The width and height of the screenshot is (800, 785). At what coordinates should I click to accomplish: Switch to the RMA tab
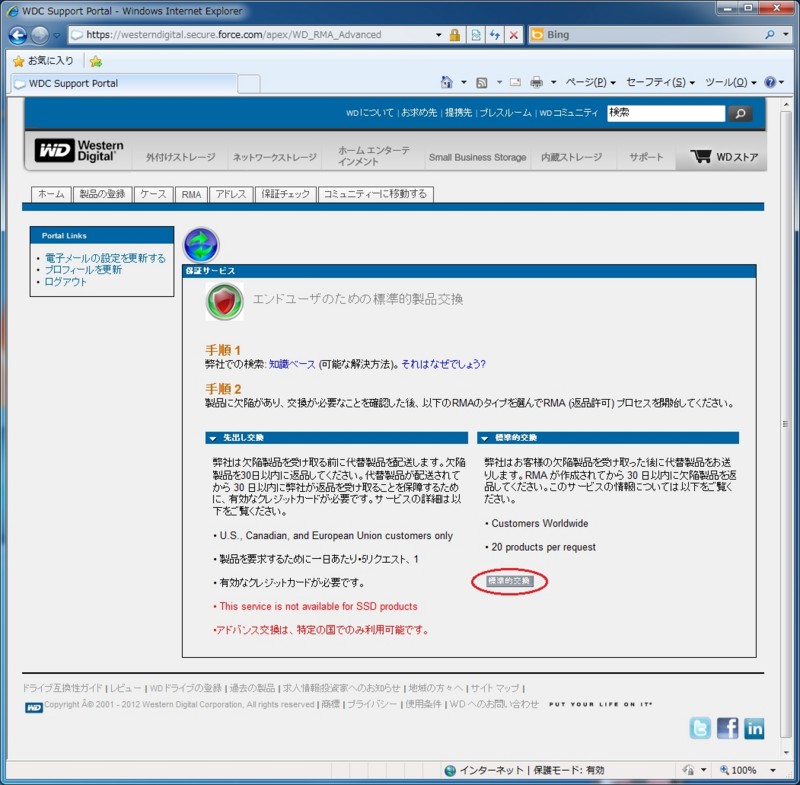pyautogui.click(x=190, y=194)
